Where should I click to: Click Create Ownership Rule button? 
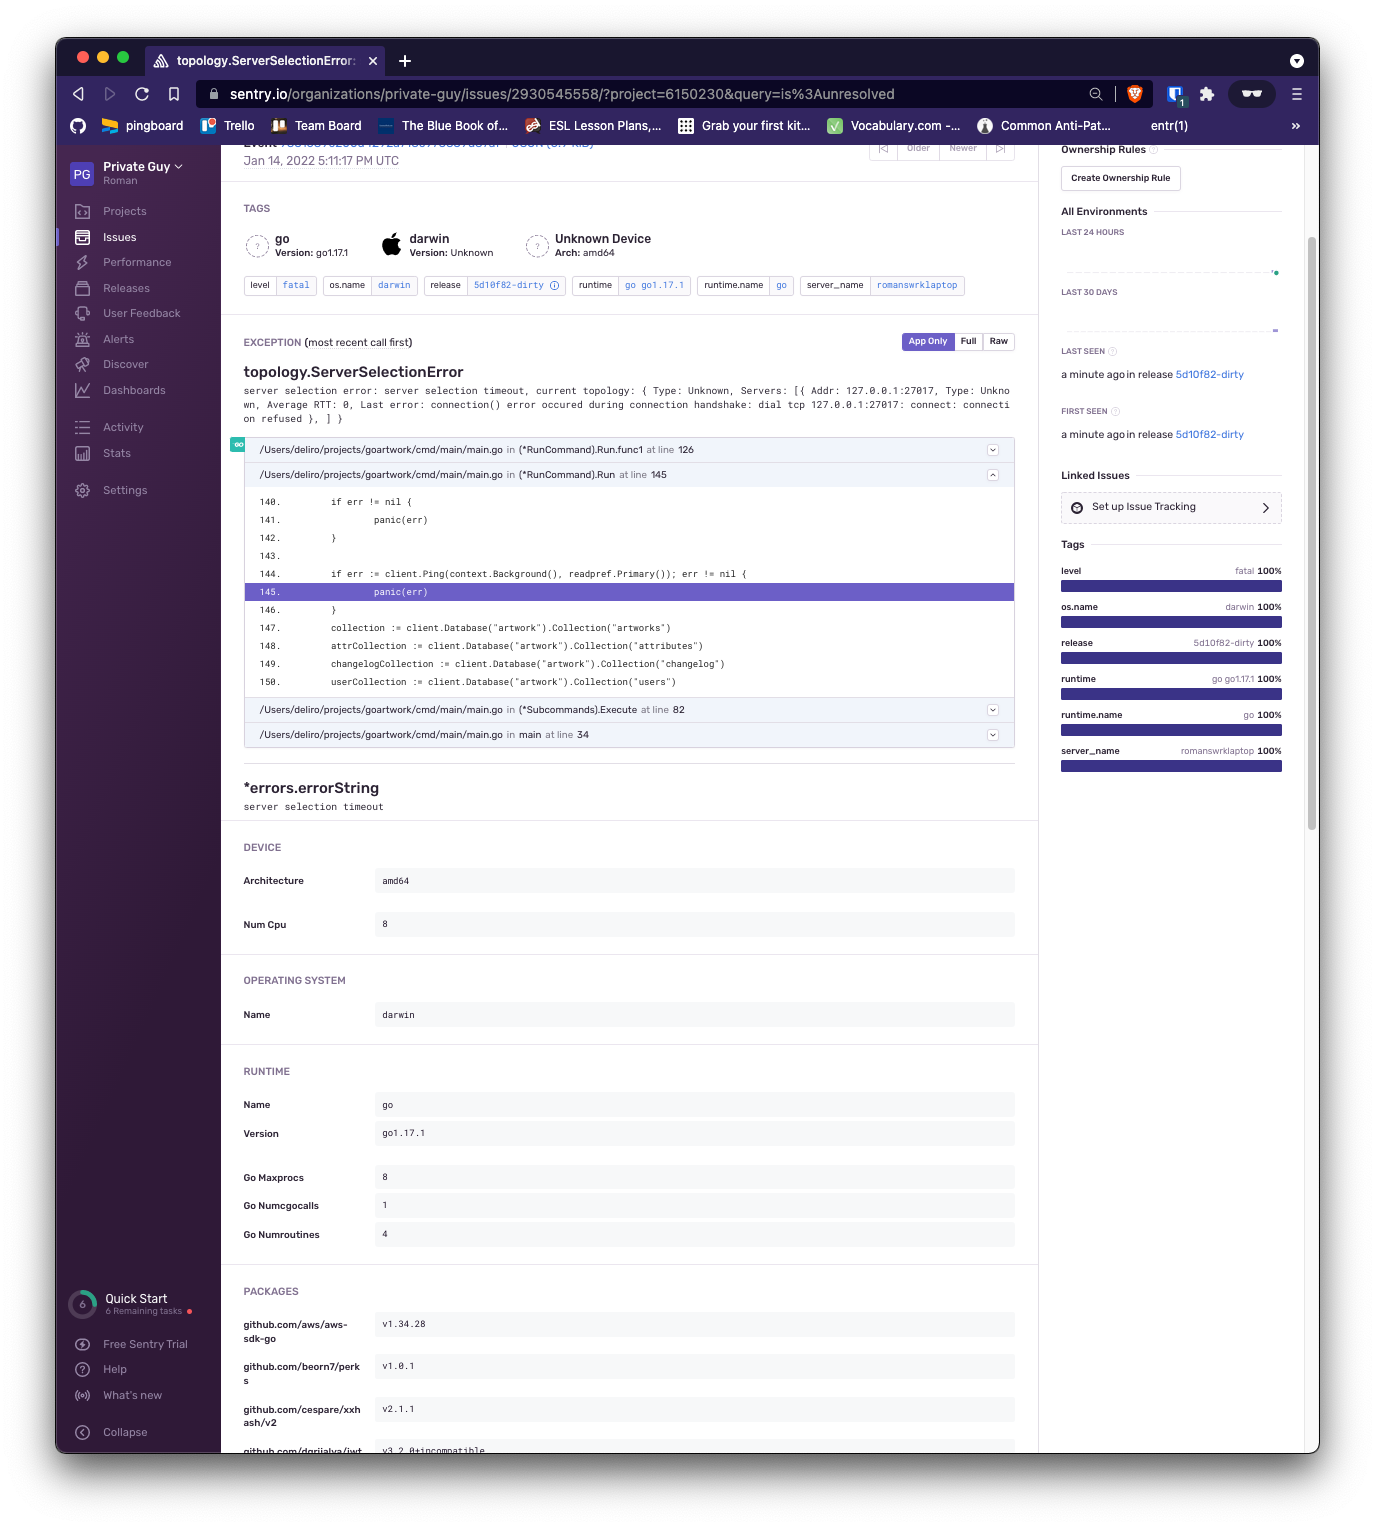(1121, 178)
